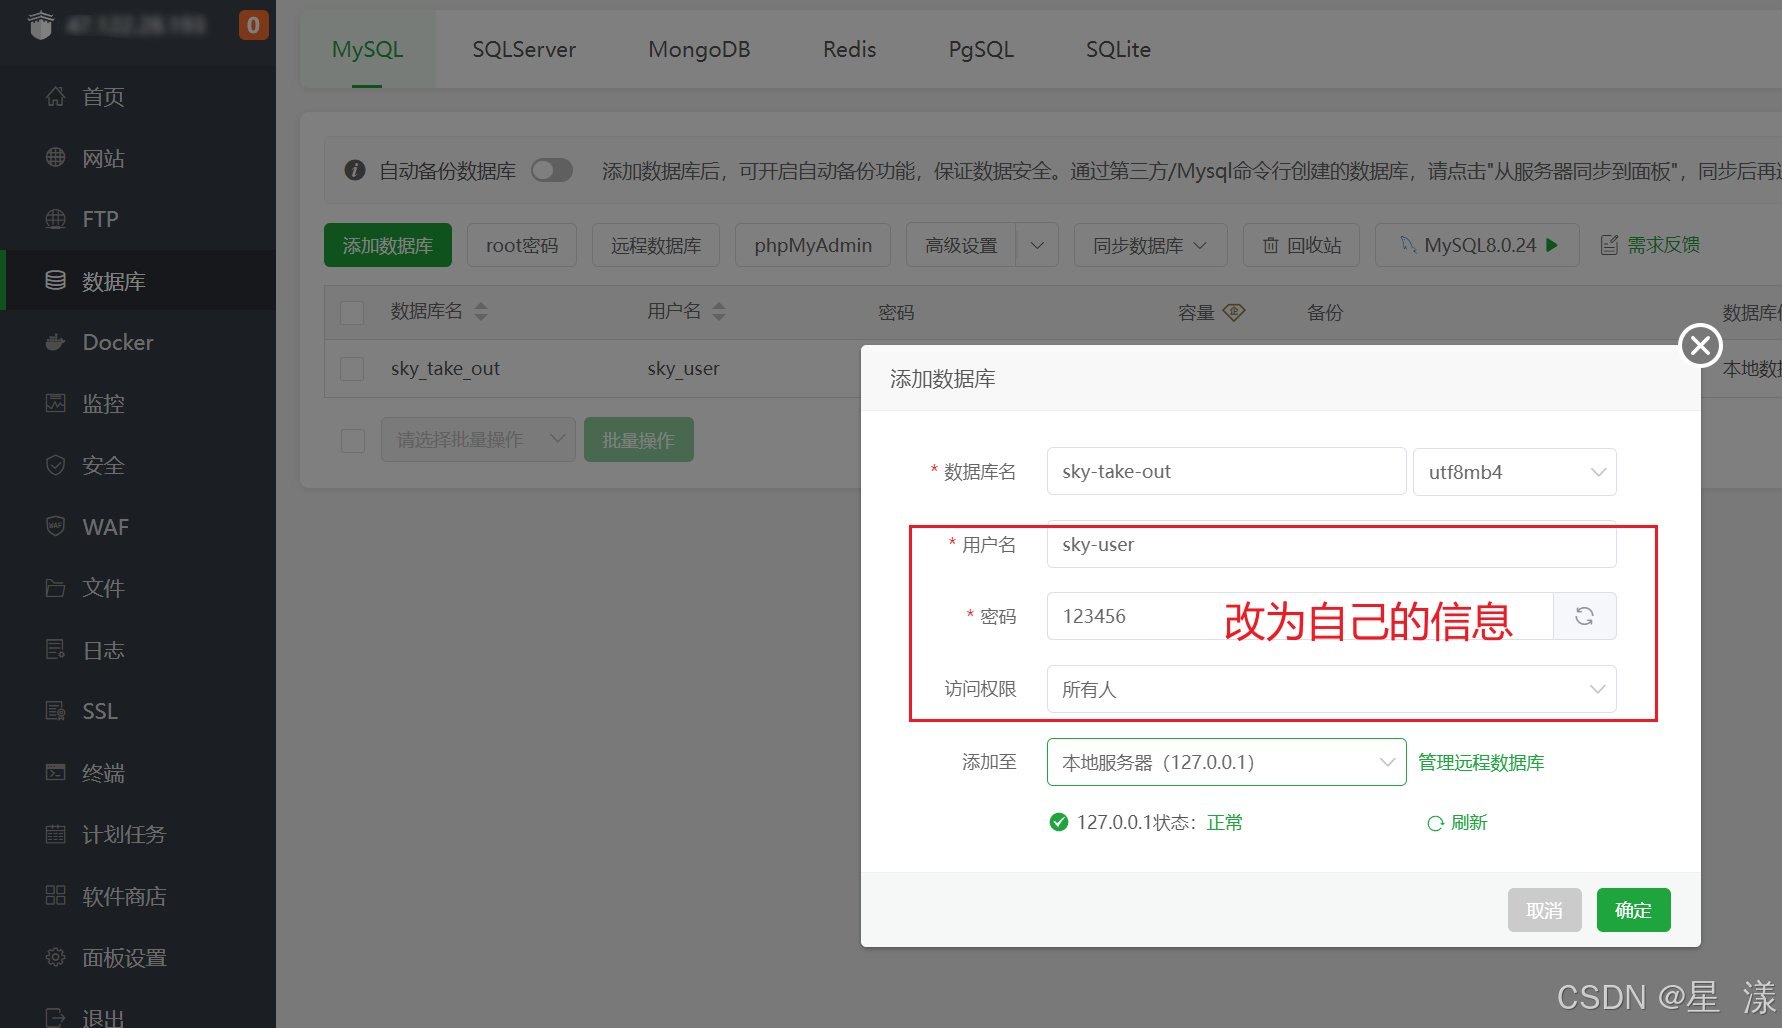Open the 面板设置 gear icon
Viewport: 1782px width, 1028px height.
[56, 957]
